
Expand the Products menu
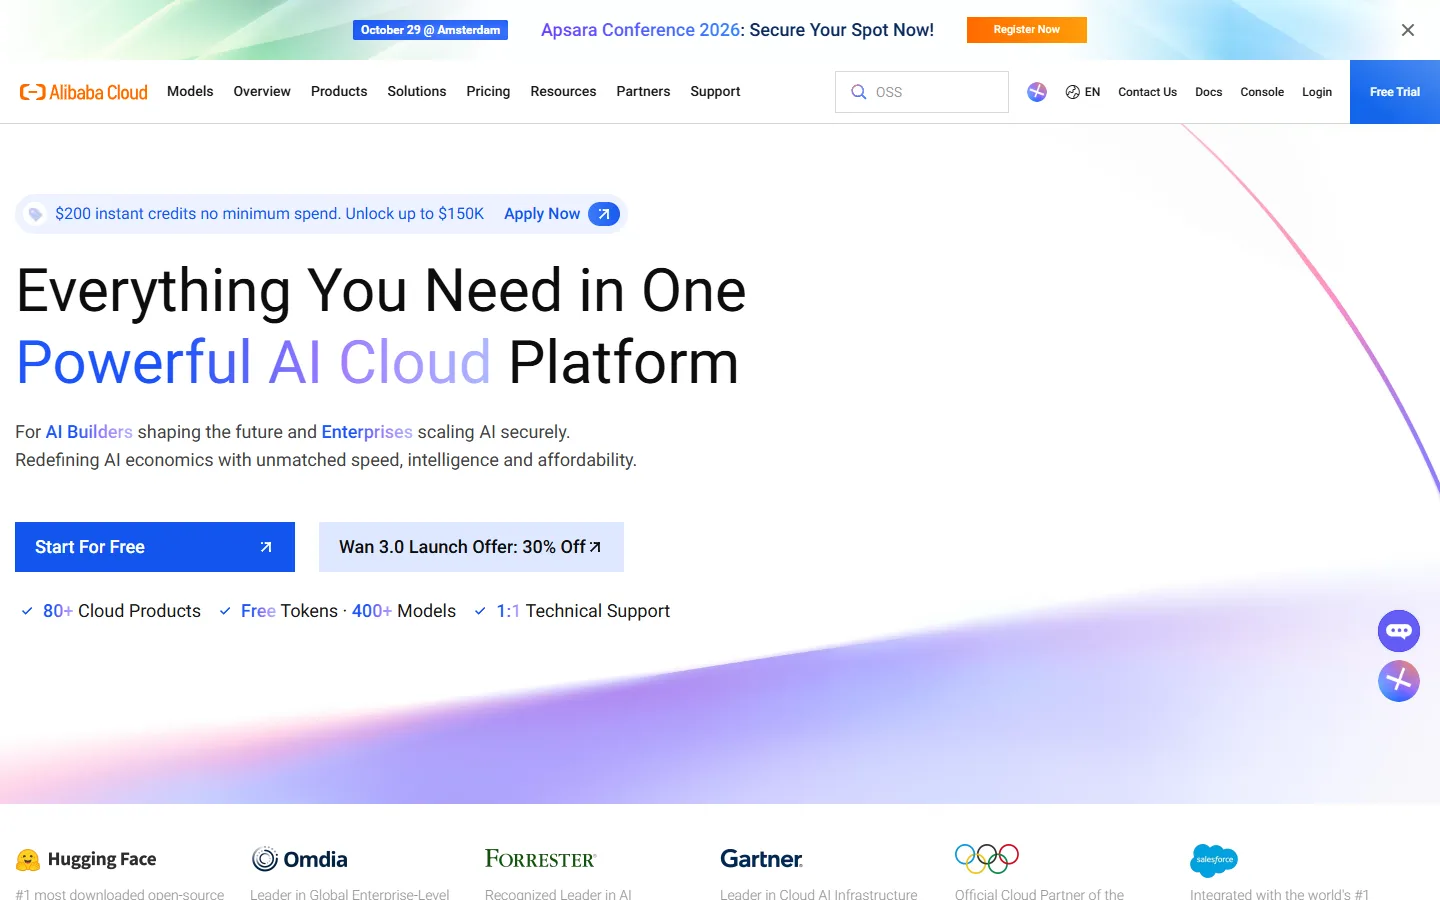click(x=339, y=91)
